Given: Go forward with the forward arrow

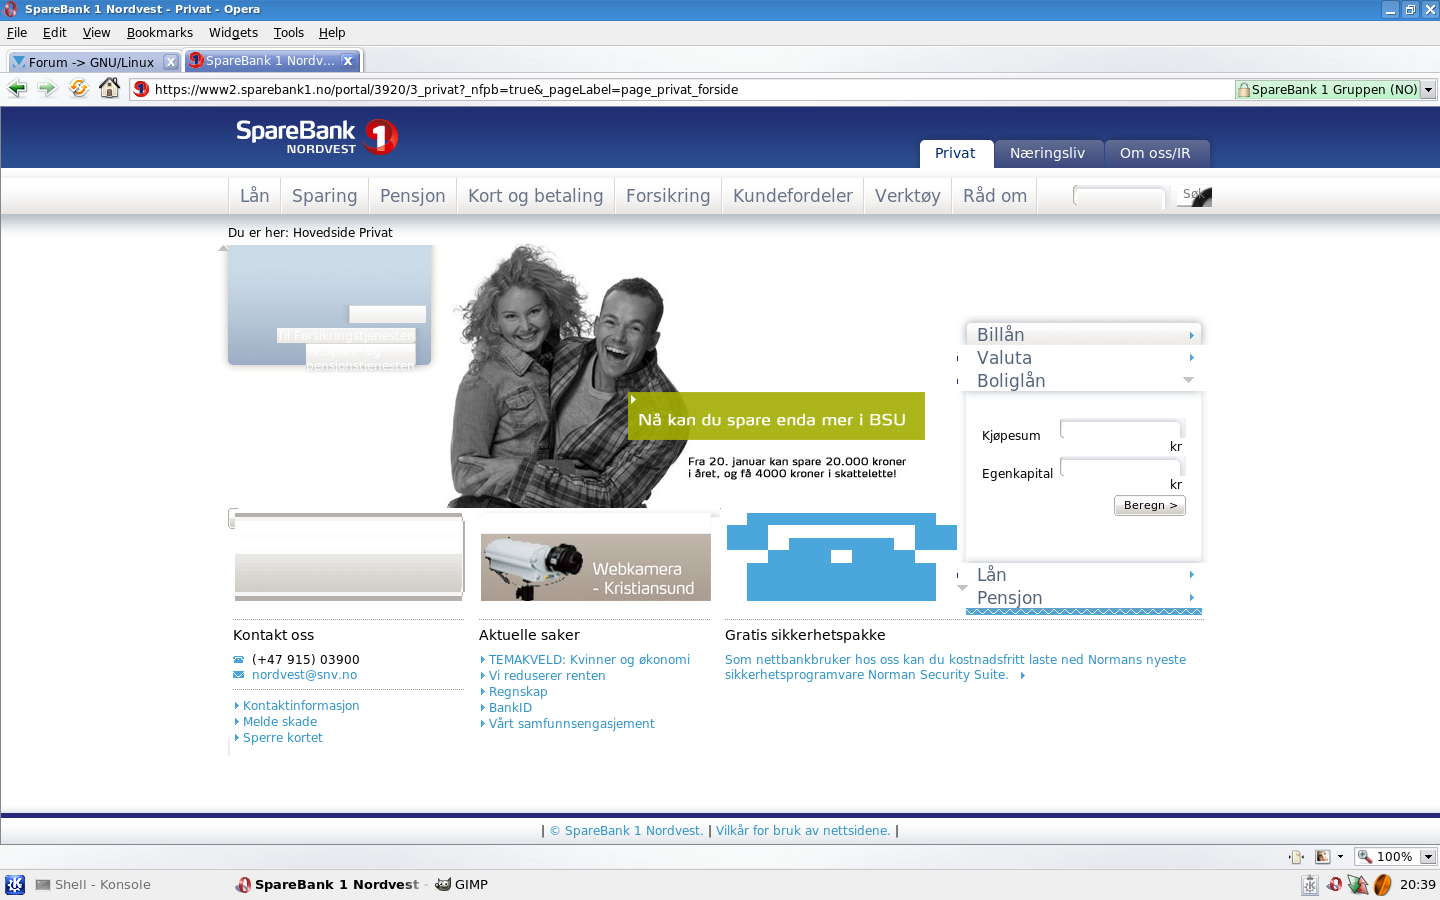Looking at the screenshot, I should pyautogui.click(x=47, y=89).
